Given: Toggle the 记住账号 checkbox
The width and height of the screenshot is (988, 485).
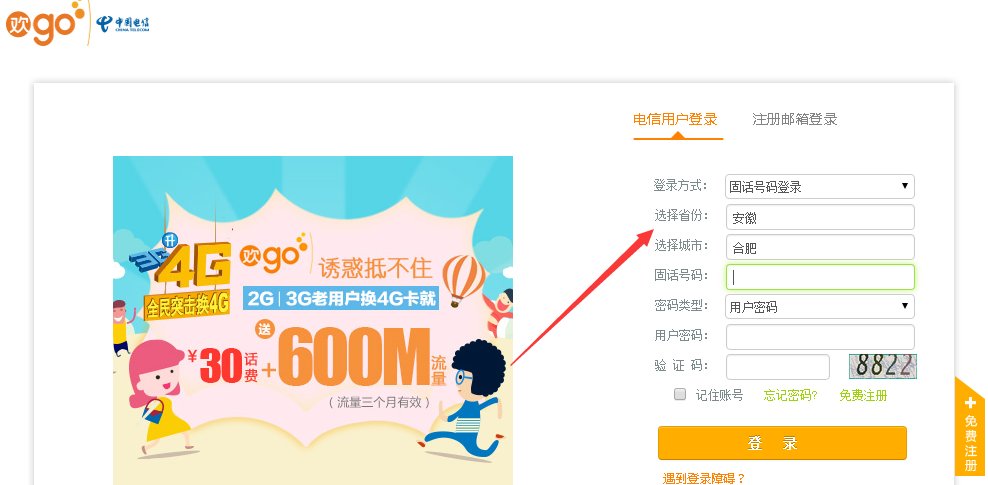Looking at the screenshot, I should [680, 394].
